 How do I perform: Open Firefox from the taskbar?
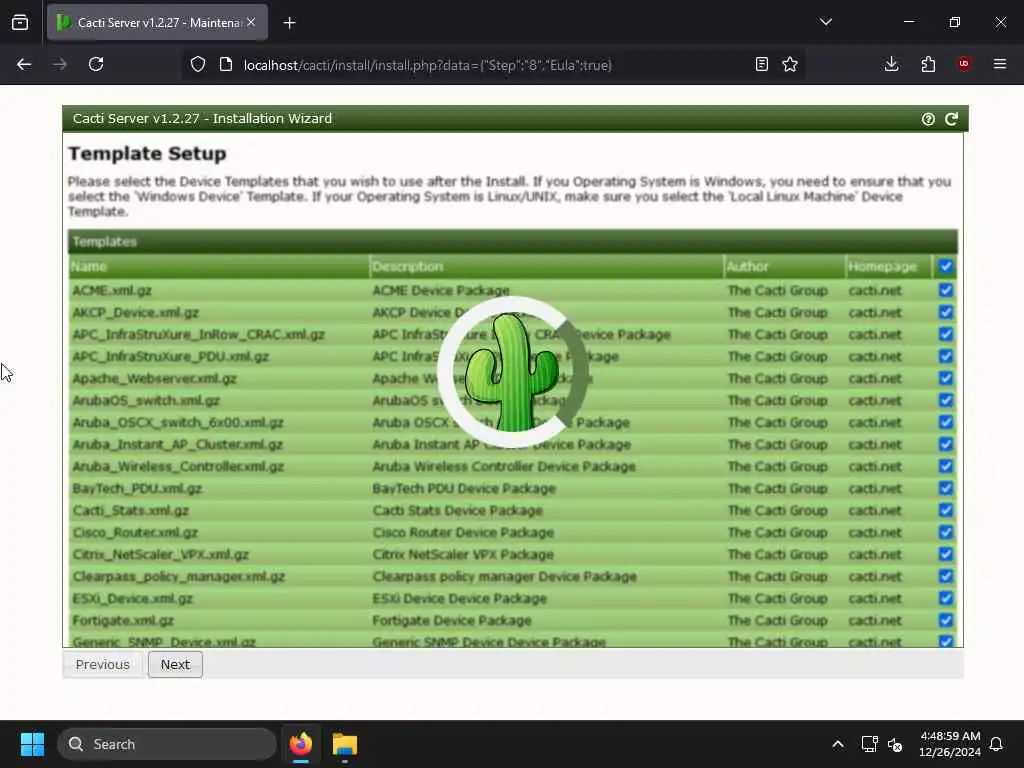(x=301, y=744)
